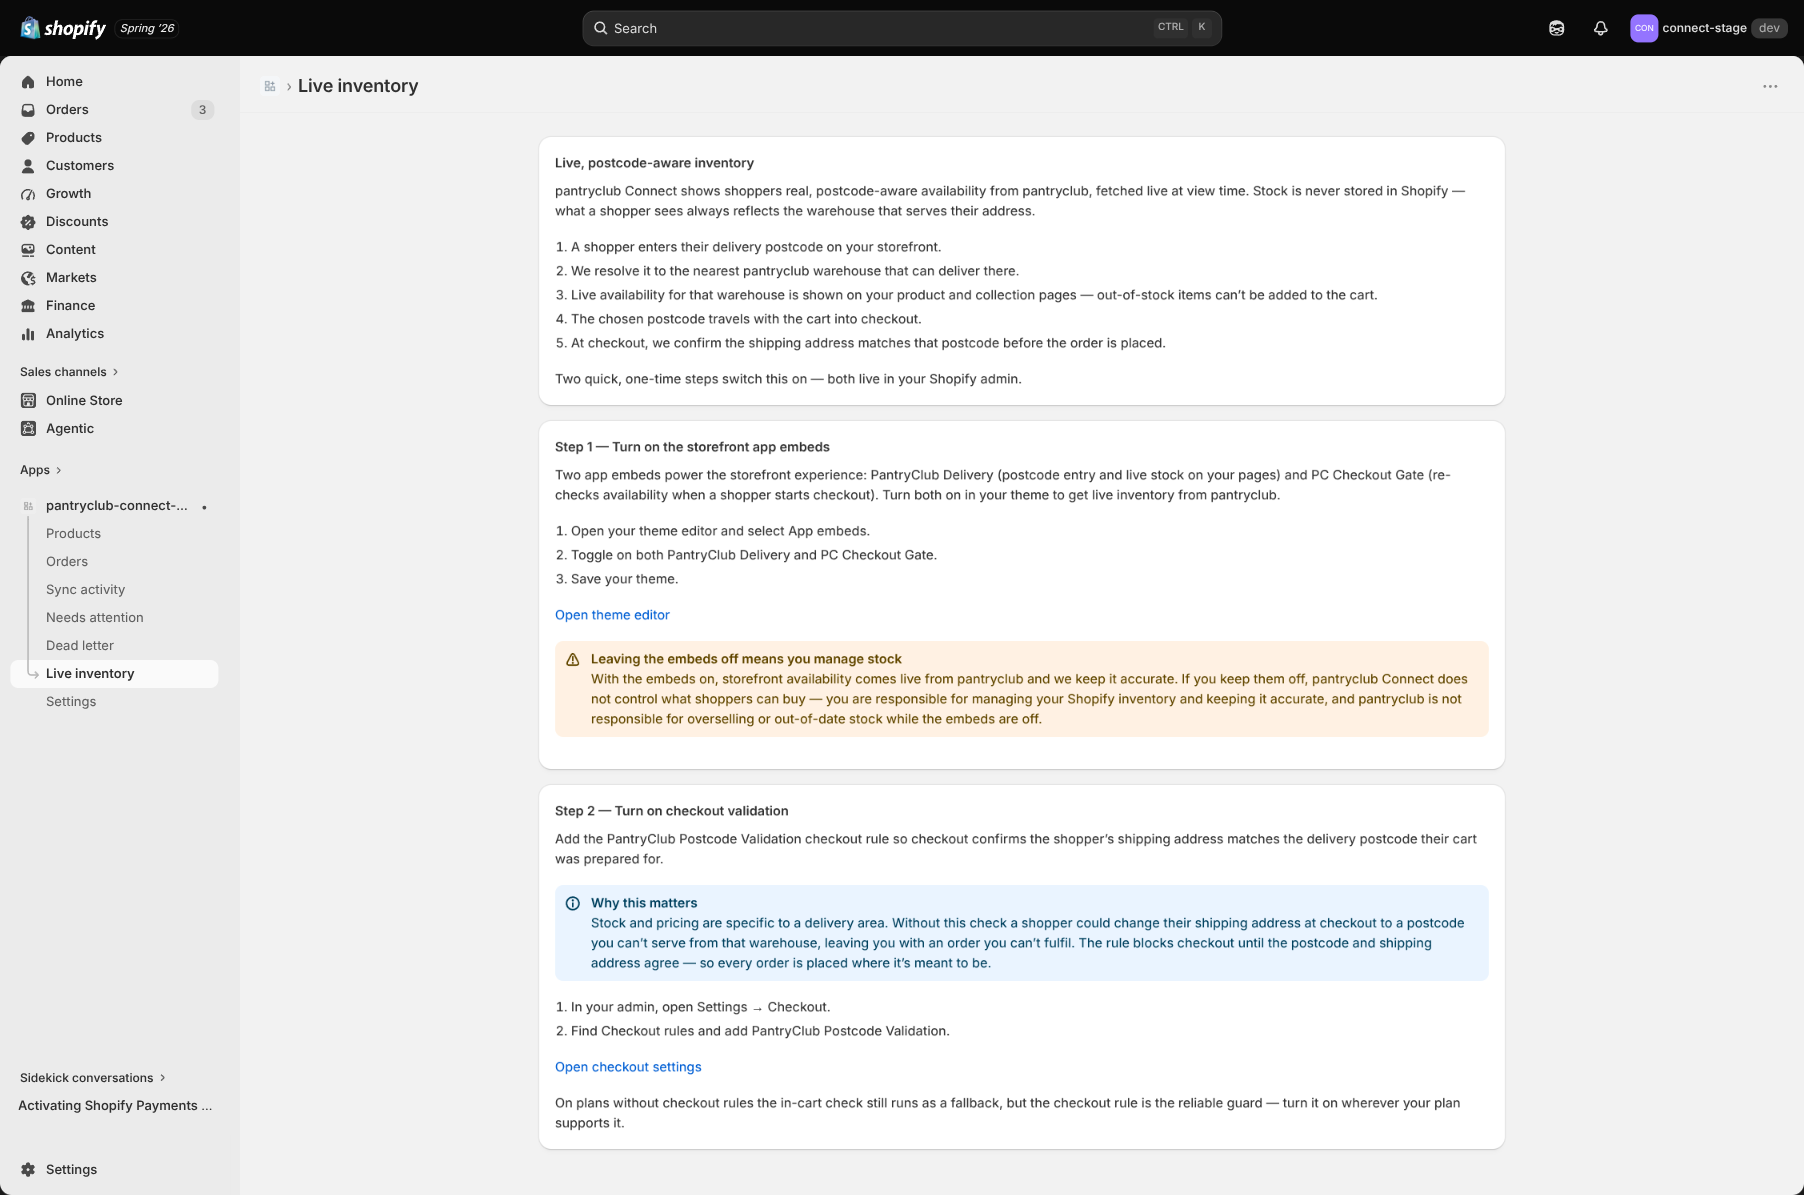Viewport: 1804px width, 1195px height.
Task: Click the "Step 1 — Turn on the storefront app embeds" heading
Action: coord(692,448)
